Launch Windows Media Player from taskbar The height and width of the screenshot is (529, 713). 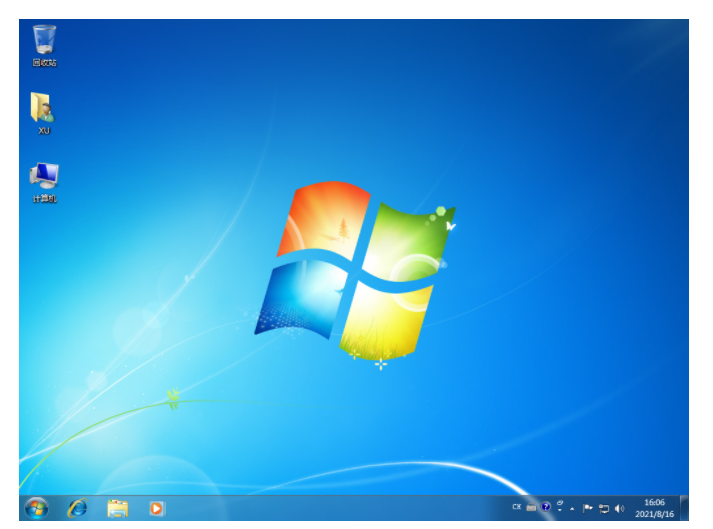(x=156, y=508)
